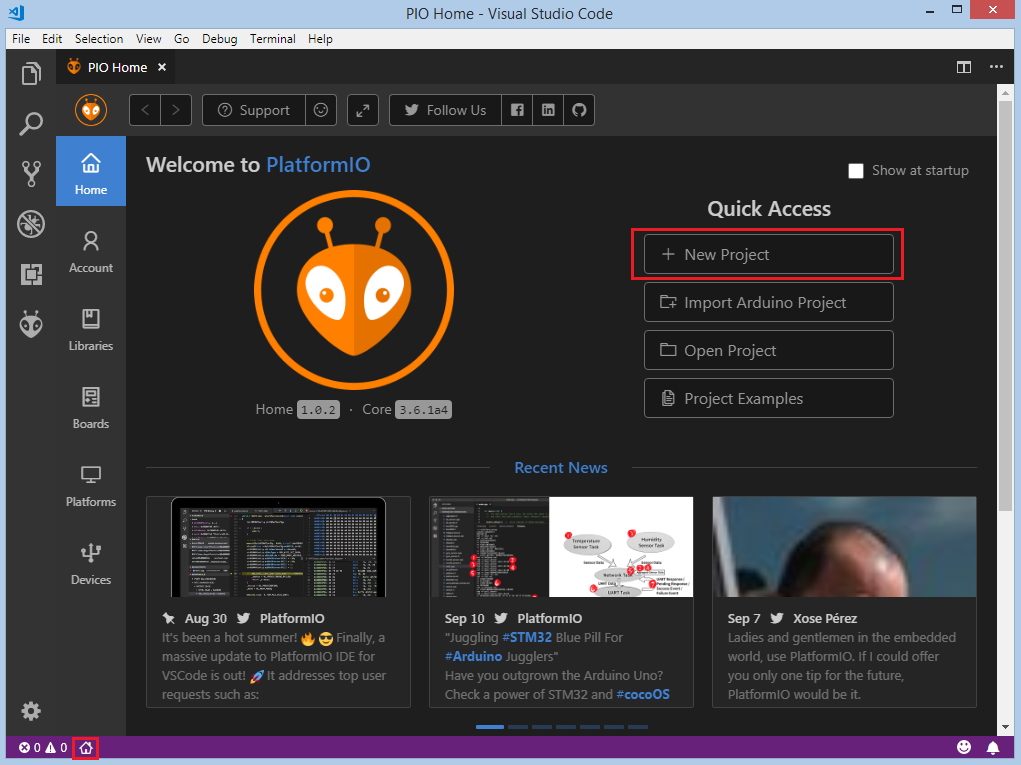Click the feedback smiley in the status bar

[x=963, y=746]
